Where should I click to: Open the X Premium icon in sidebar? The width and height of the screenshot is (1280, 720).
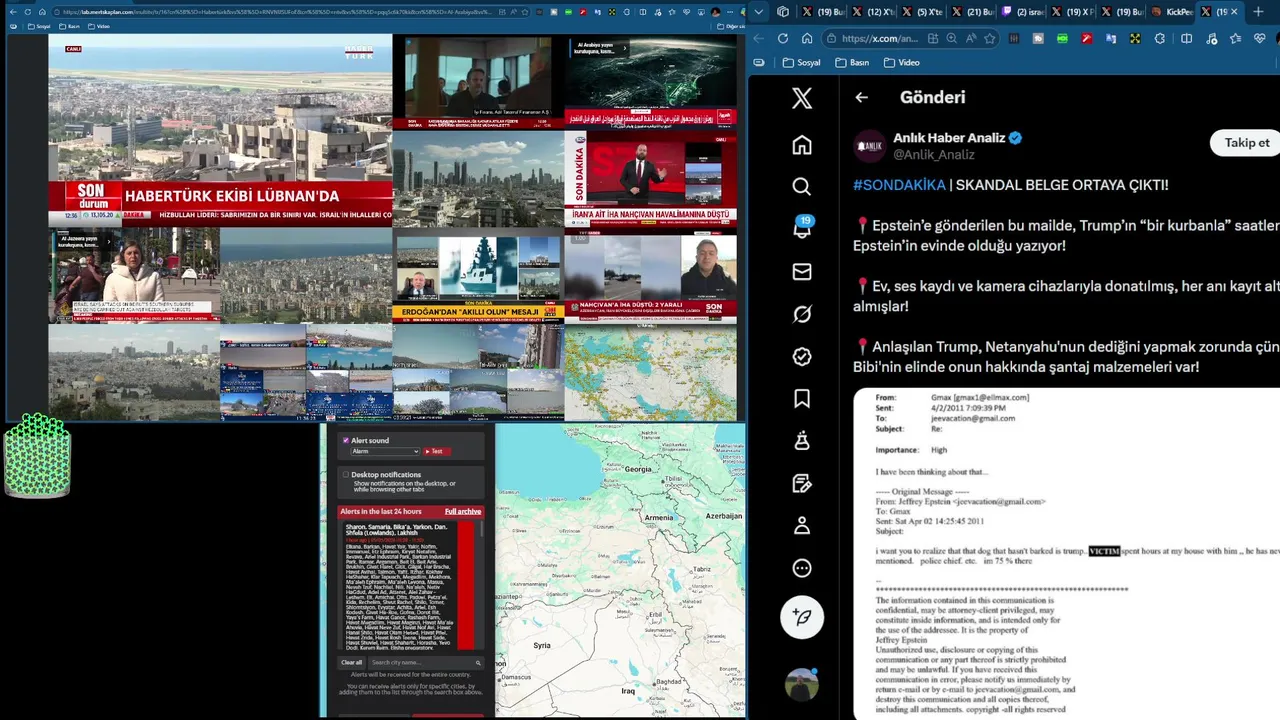point(802,441)
